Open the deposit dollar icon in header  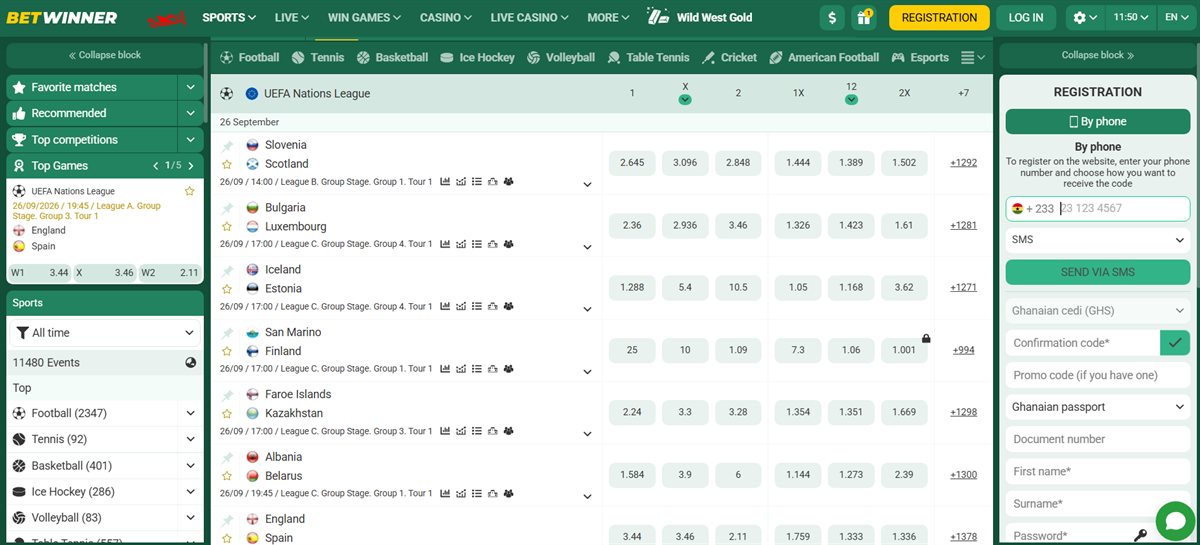831,17
